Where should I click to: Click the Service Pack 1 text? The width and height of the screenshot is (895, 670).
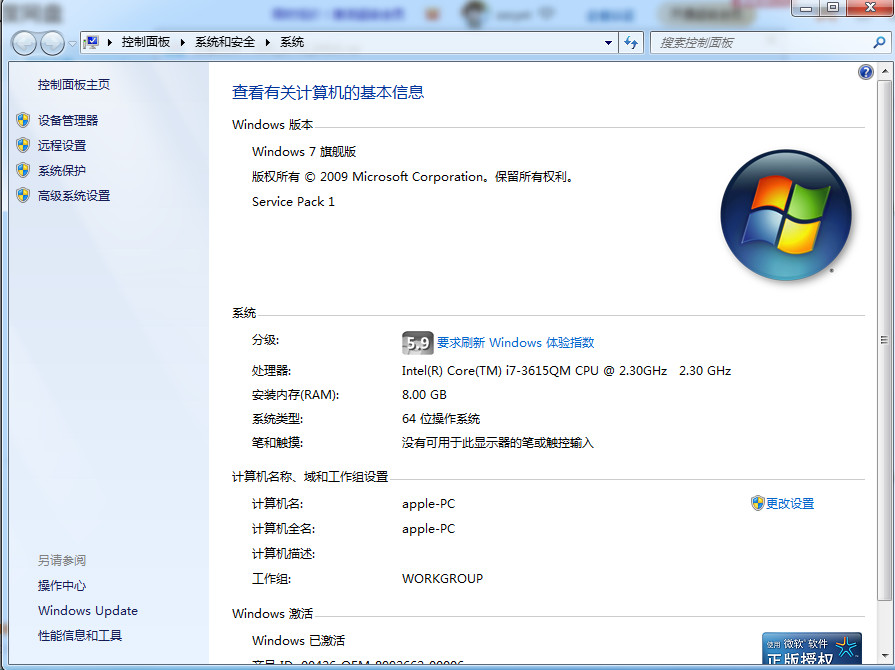[x=293, y=201]
